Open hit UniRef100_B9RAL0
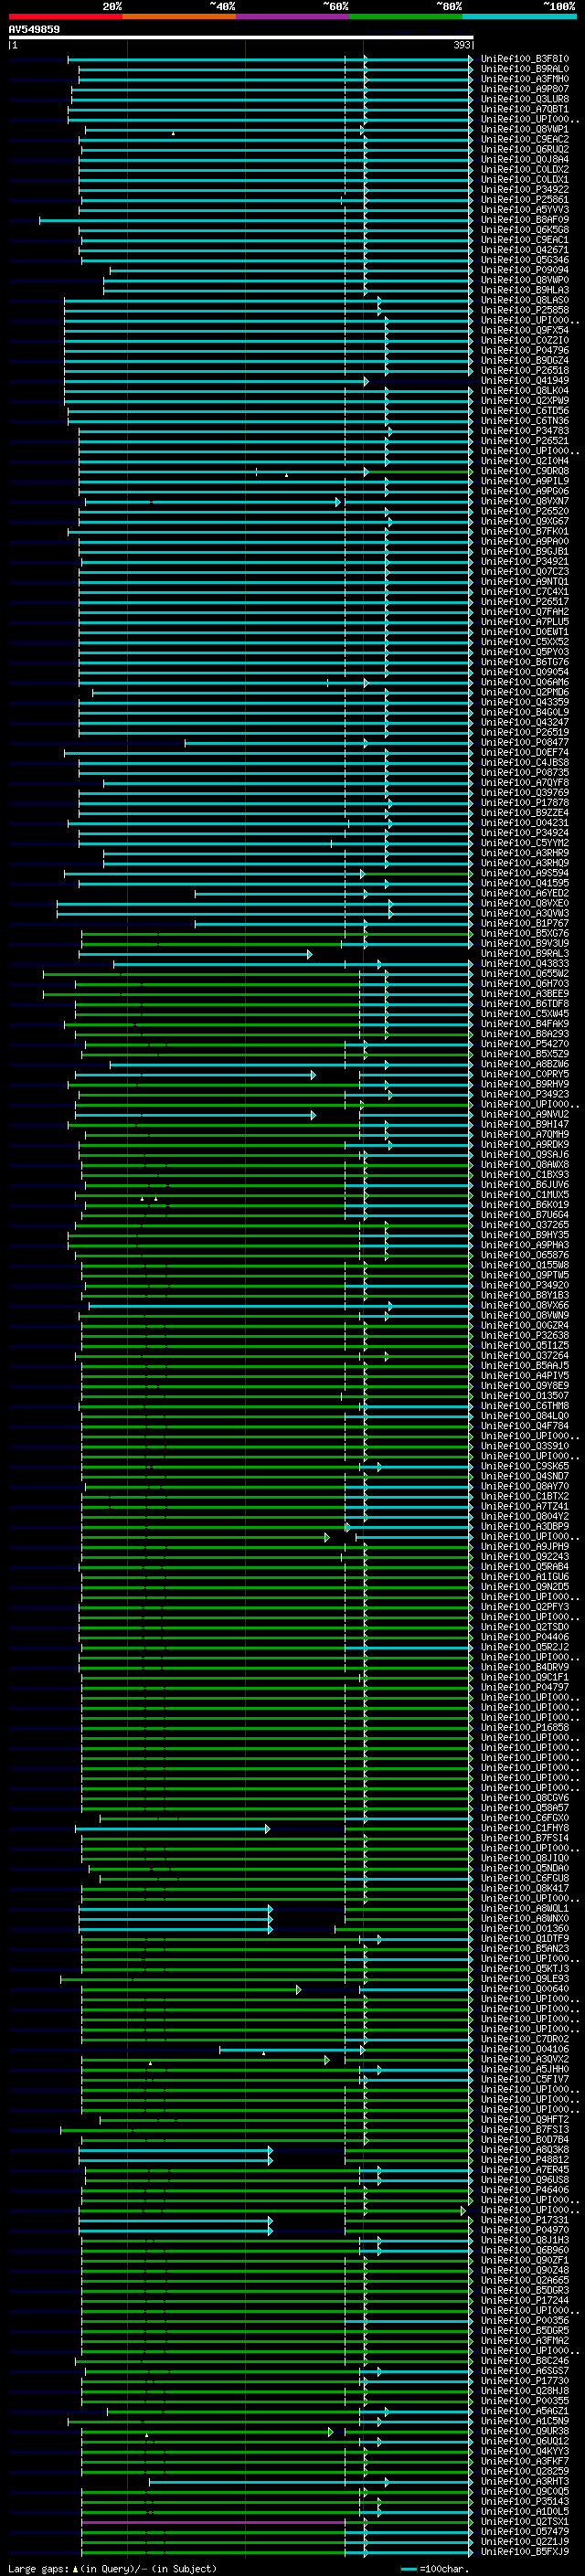 525,69
